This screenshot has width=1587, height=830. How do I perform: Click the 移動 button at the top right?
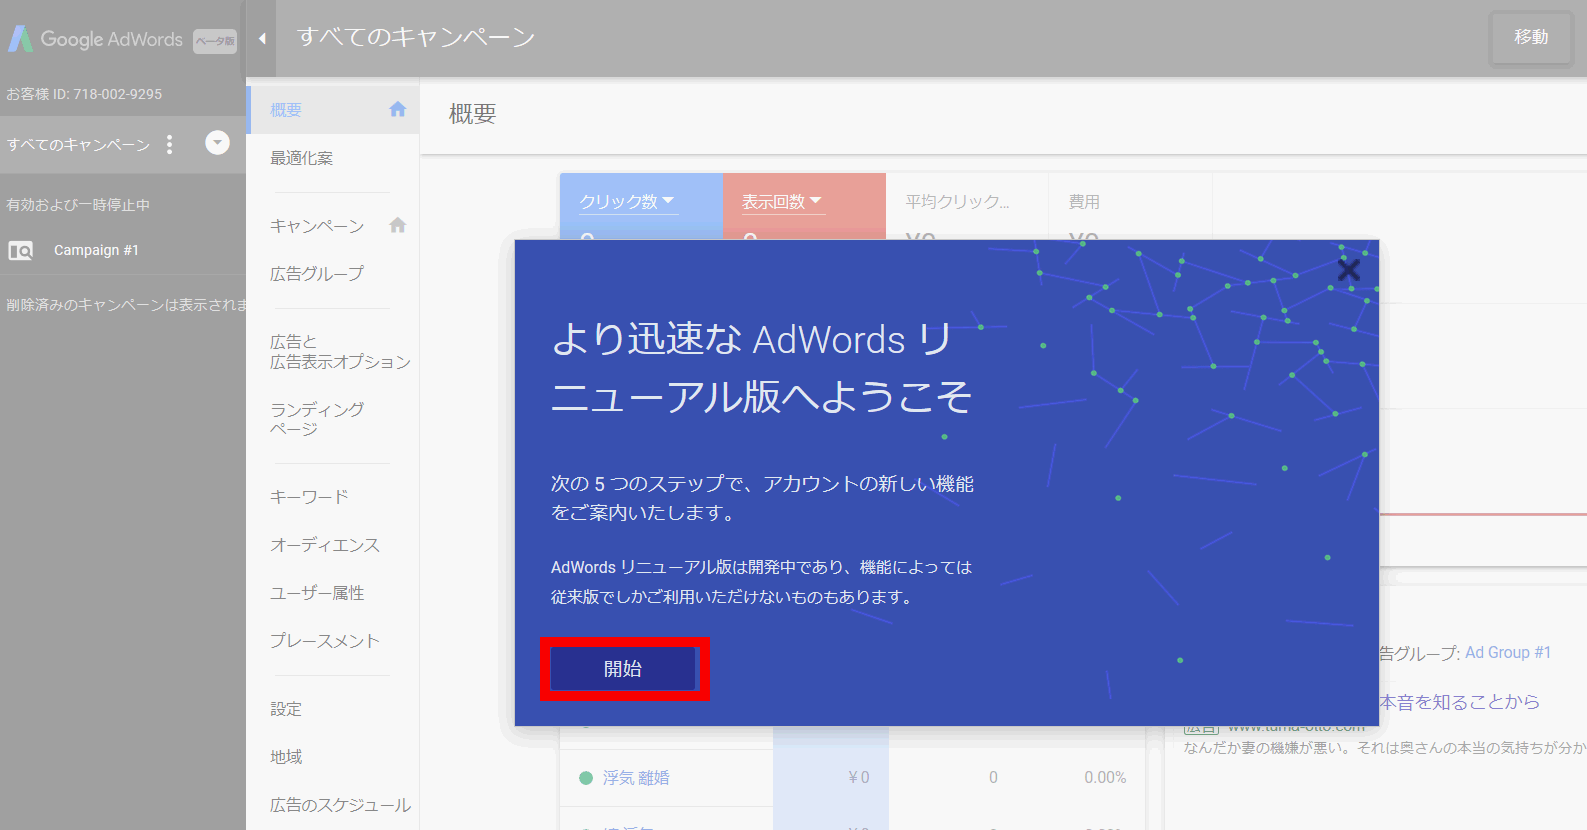(x=1531, y=37)
